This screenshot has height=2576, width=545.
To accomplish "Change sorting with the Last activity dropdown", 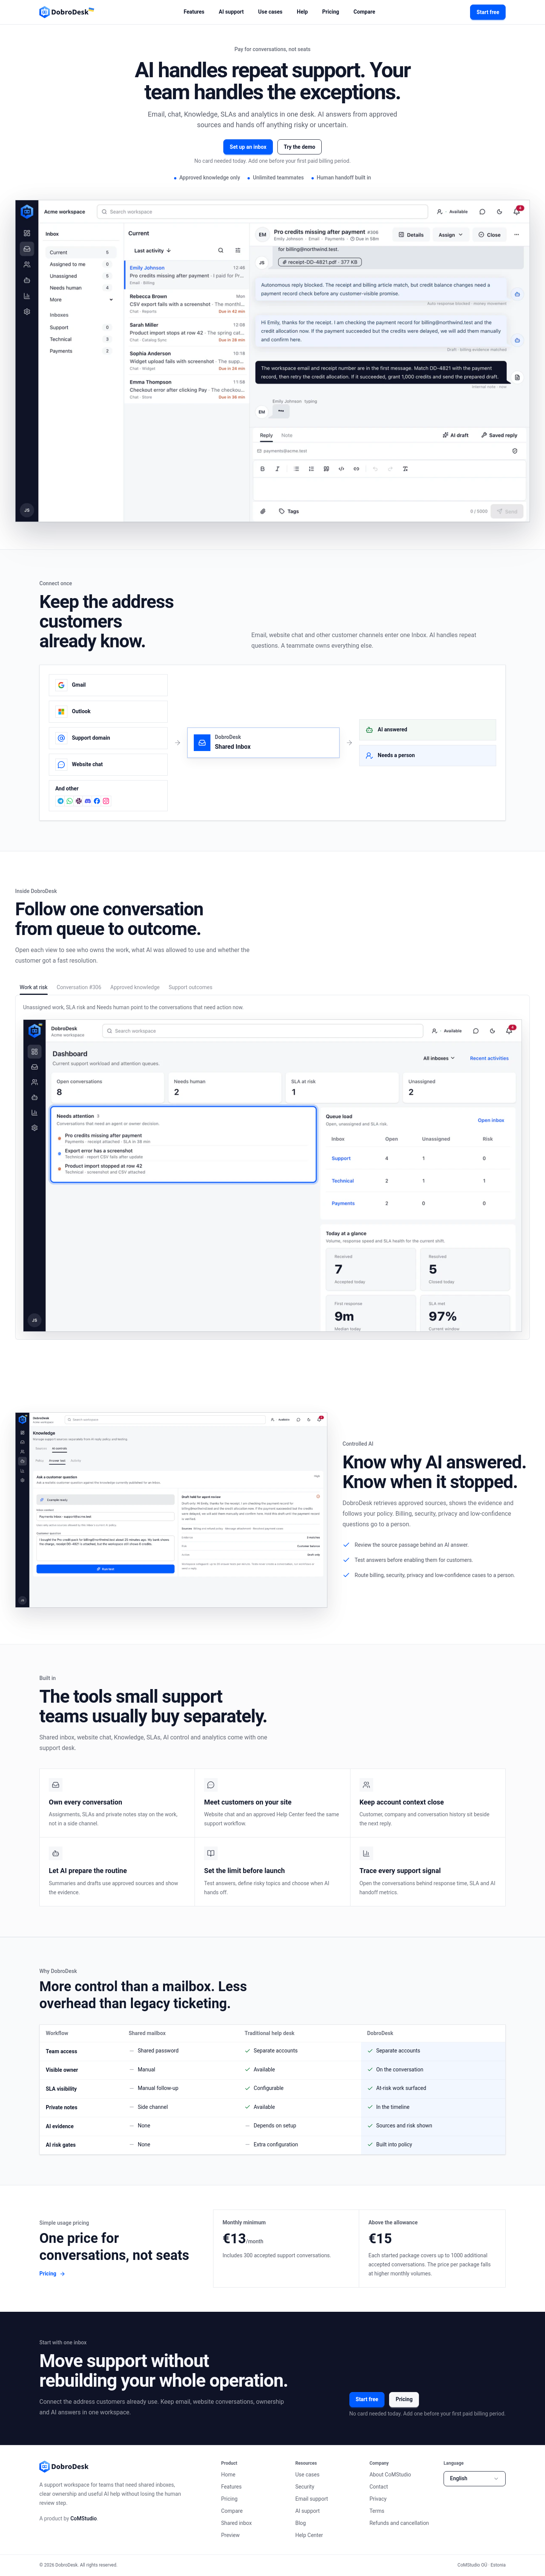I will coord(152,251).
